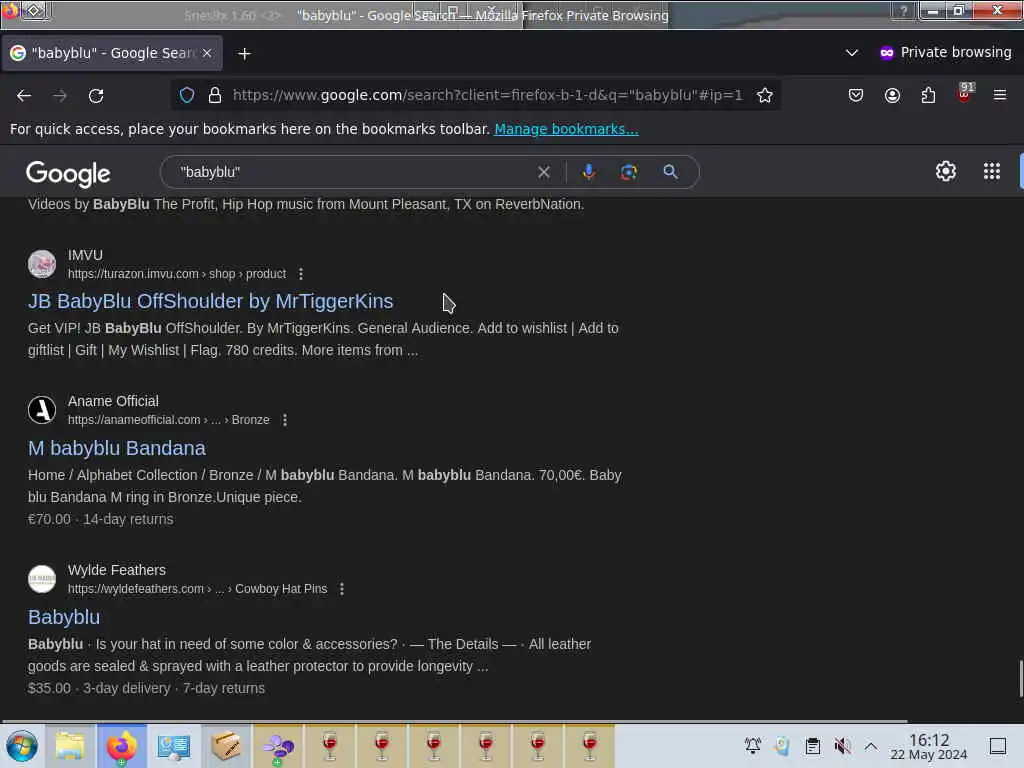The height and width of the screenshot is (768, 1024).
Task: Click the extension badge showing 91
Action: pyautogui.click(x=965, y=93)
